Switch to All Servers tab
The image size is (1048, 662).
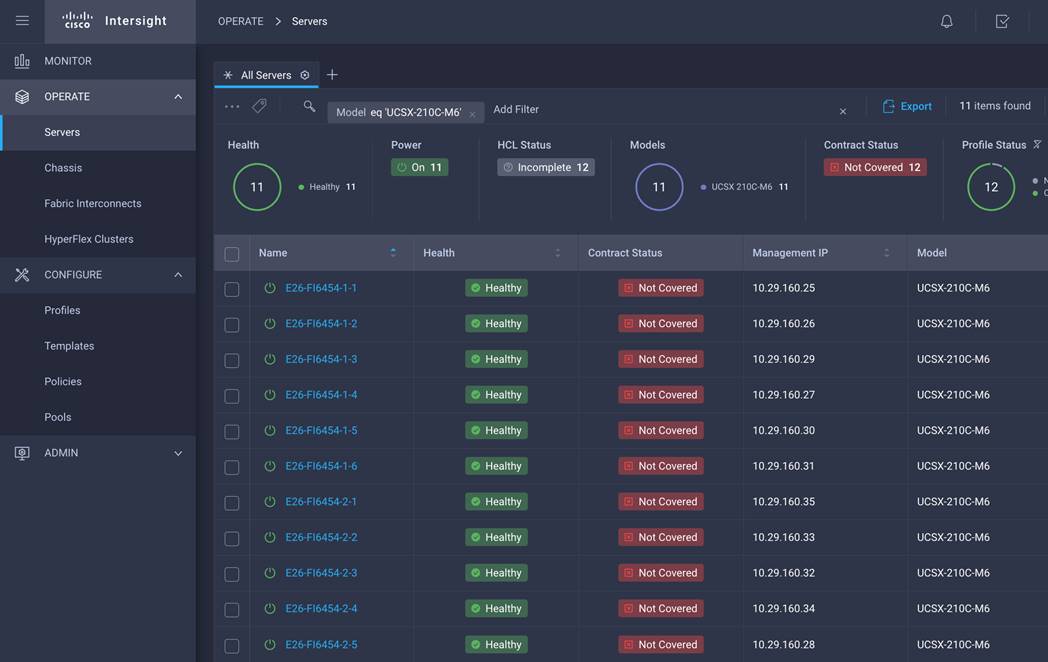click(x=266, y=75)
